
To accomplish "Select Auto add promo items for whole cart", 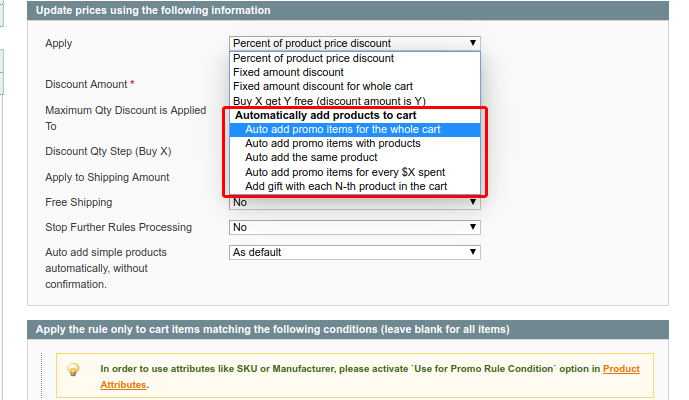I will 342,129.
